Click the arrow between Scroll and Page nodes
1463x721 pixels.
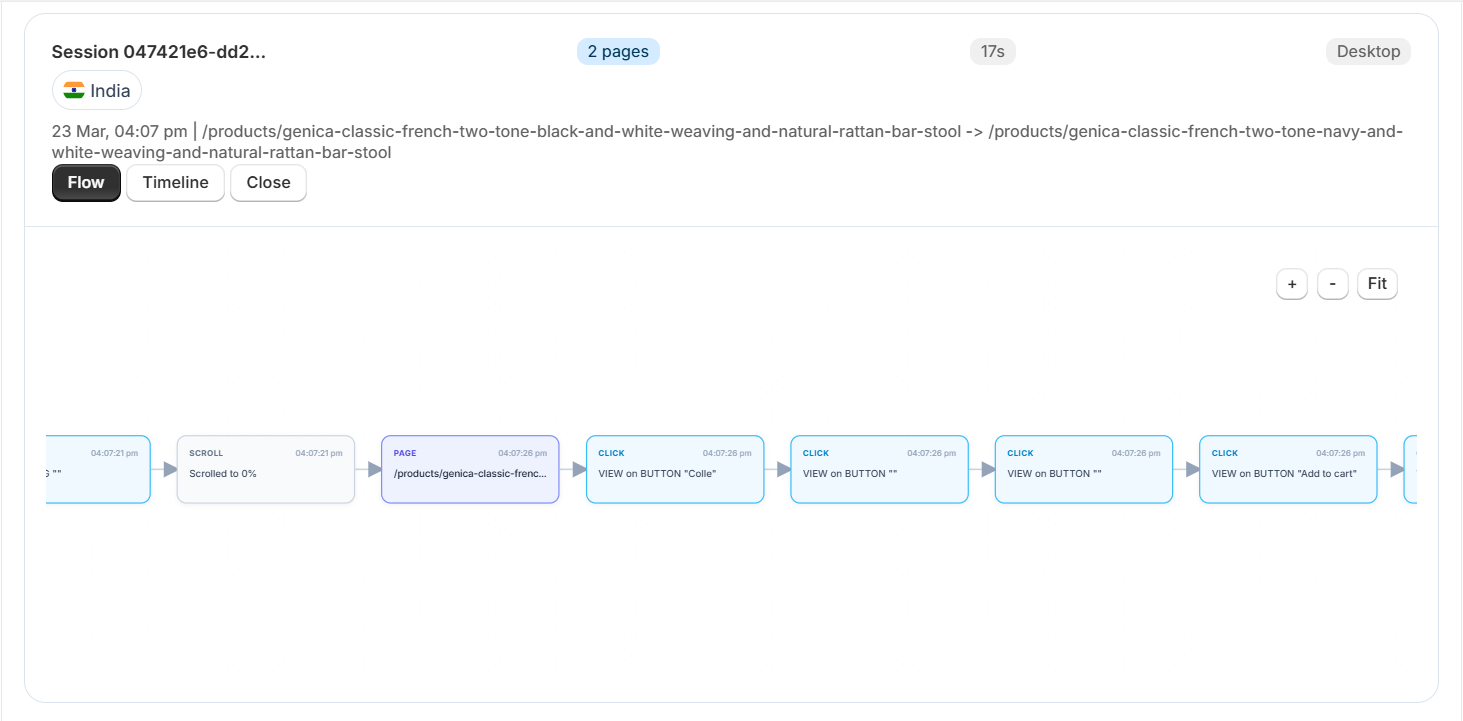pyautogui.click(x=369, y=469)
